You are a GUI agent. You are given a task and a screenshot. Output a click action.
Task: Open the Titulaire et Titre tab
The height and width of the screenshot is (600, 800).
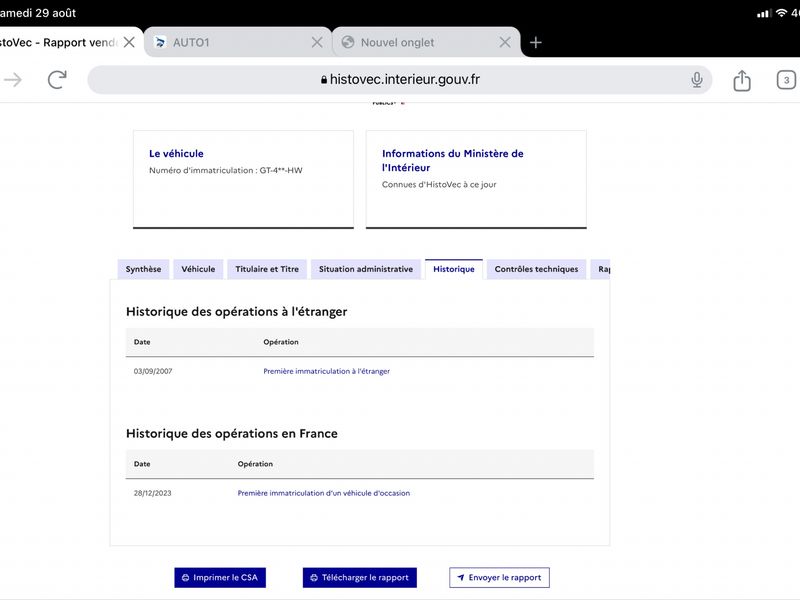coord(267,269)
